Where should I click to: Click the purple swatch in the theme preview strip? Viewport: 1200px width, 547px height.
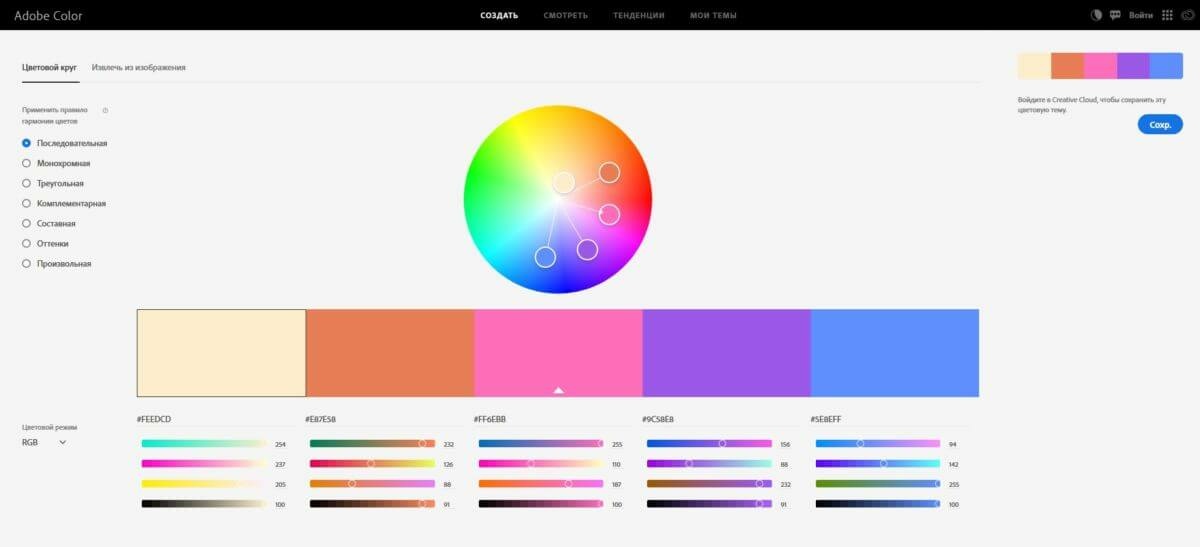[1133, 65]
